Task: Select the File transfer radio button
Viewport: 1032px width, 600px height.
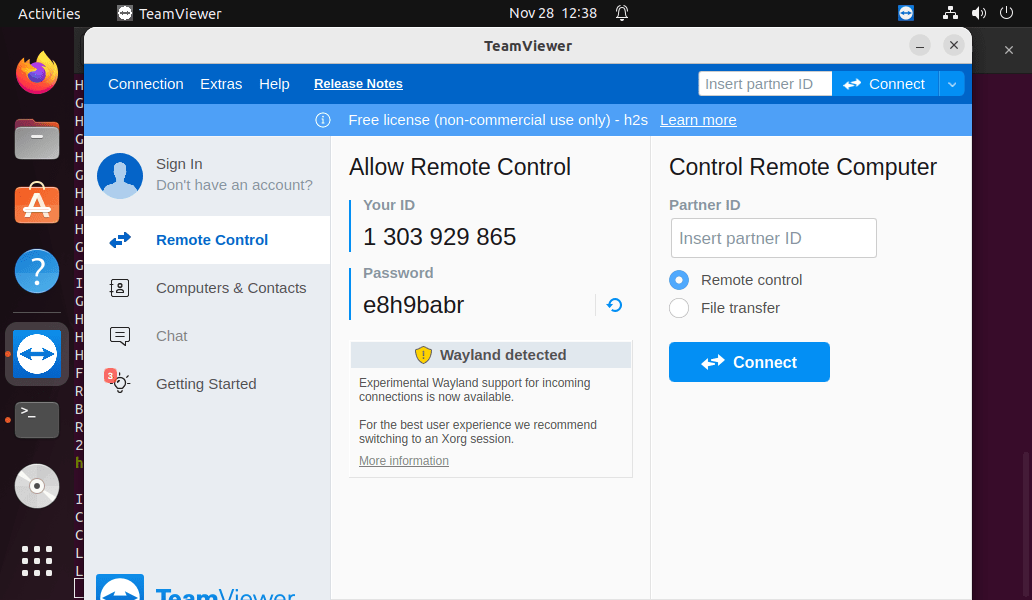Action: tap(679, 308)
